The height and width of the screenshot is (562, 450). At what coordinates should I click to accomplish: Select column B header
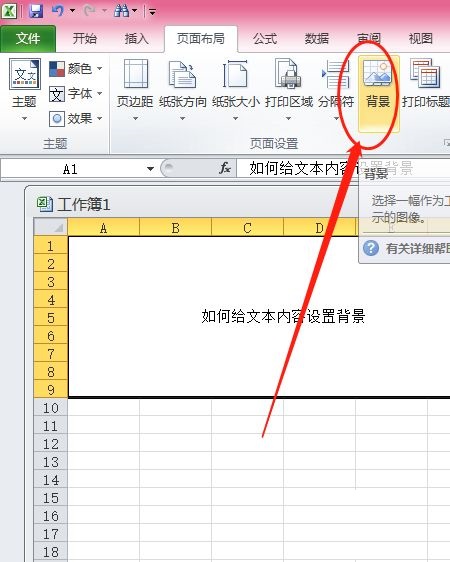(x=176, y=227)
